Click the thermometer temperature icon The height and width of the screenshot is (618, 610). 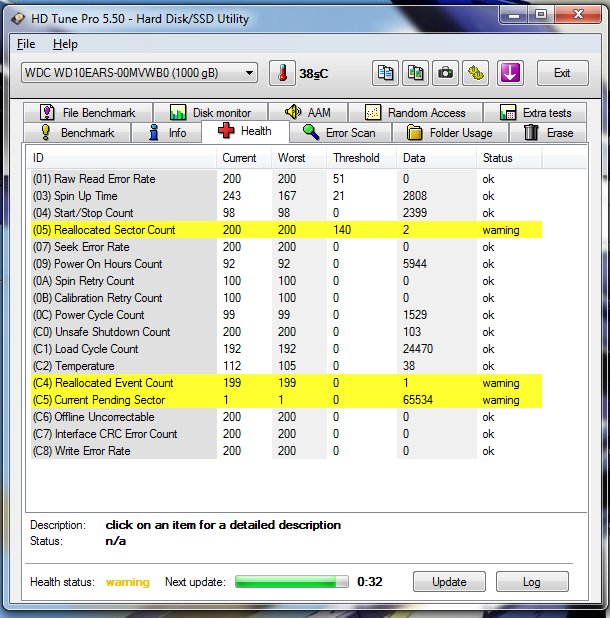coord(282,73)
